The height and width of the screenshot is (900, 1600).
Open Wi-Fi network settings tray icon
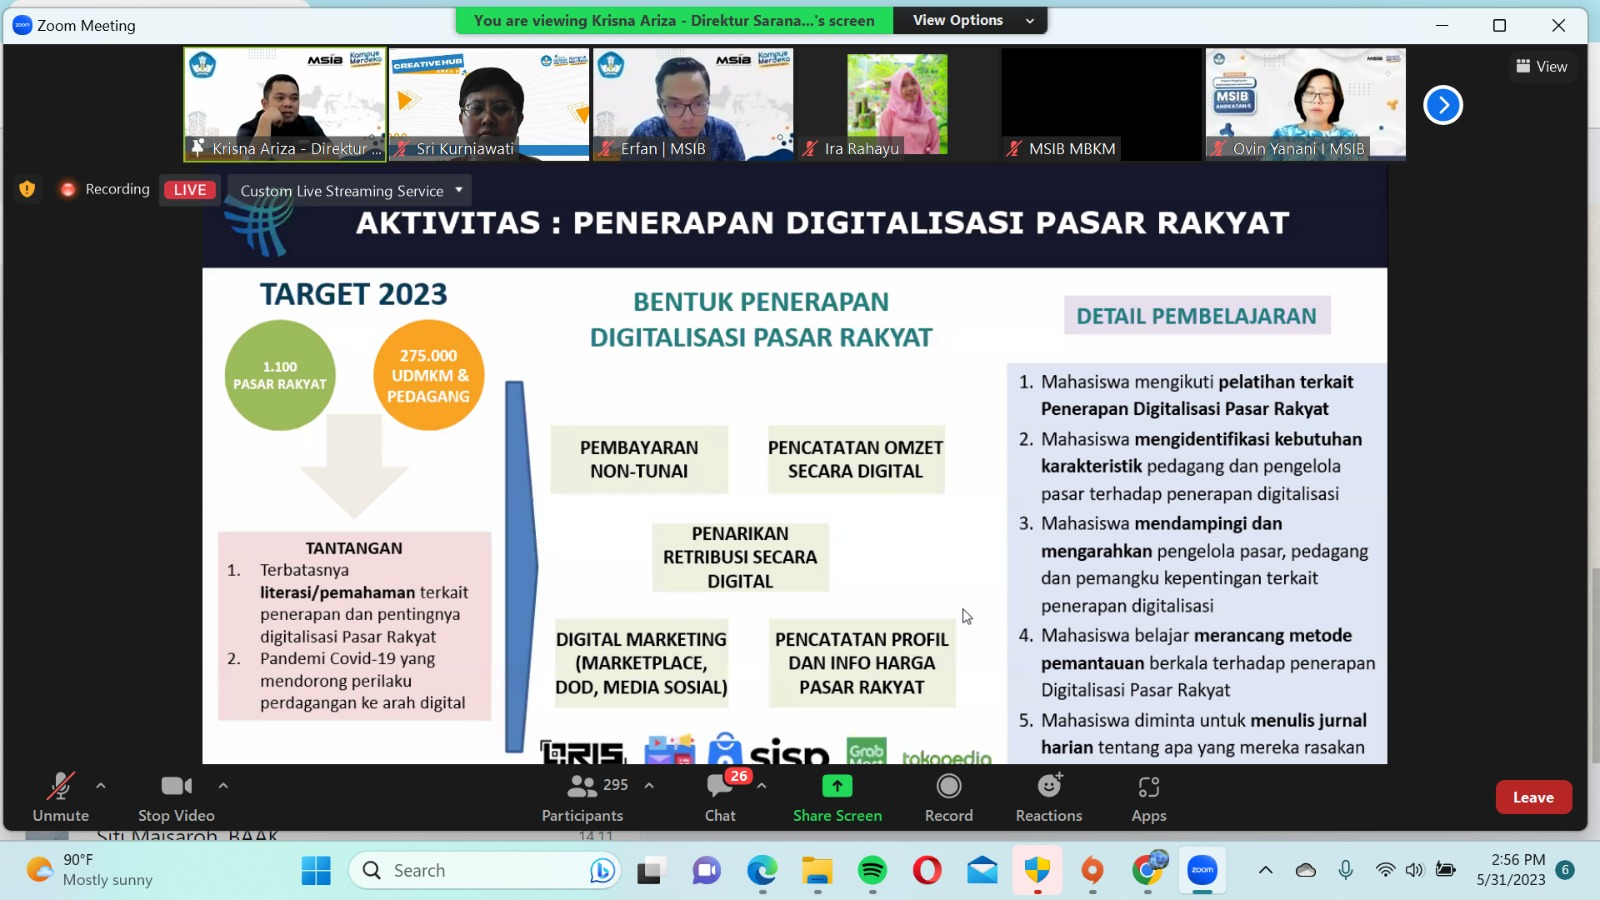coord(1385,870)
